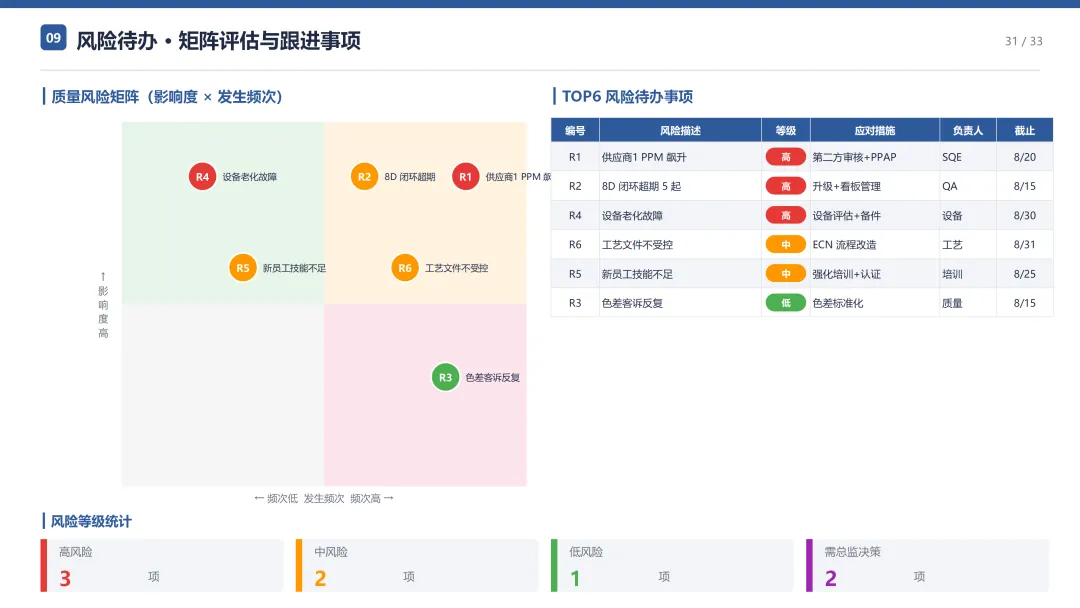Click the 发生频次 x-axis label
The width and height of the screenshot is (1080, 608).
pyautogui.click(x=324, y=499)
